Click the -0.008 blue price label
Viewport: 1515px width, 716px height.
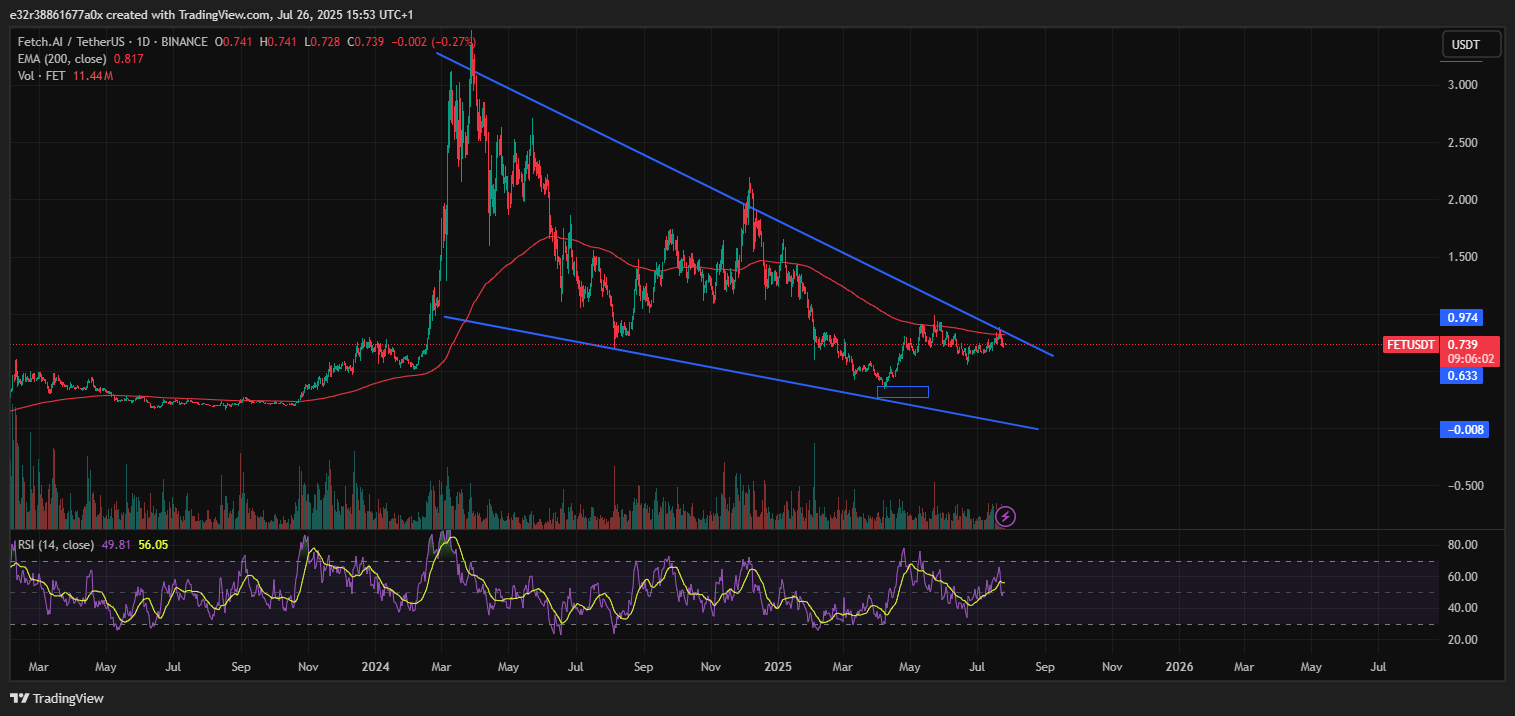[x=1464, y=429]
